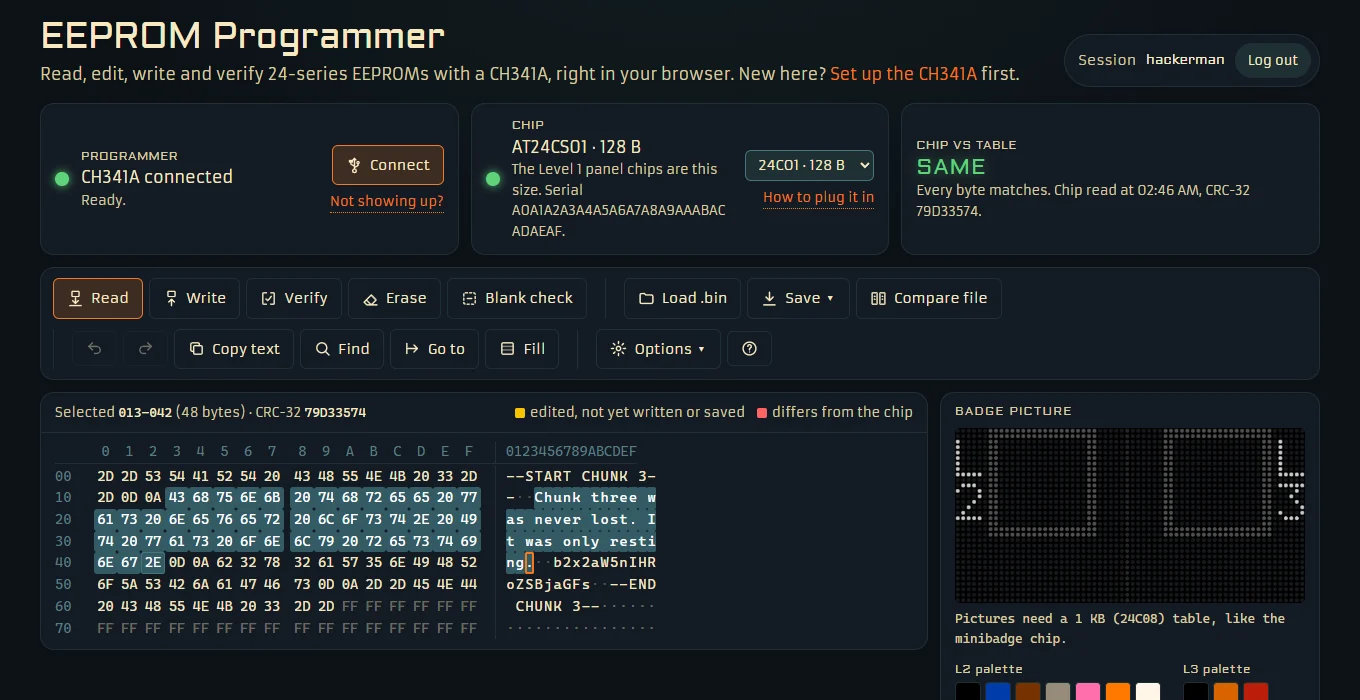Click the 'L2 palette' label
1360x700 pixels.
(x=989, y=669)
